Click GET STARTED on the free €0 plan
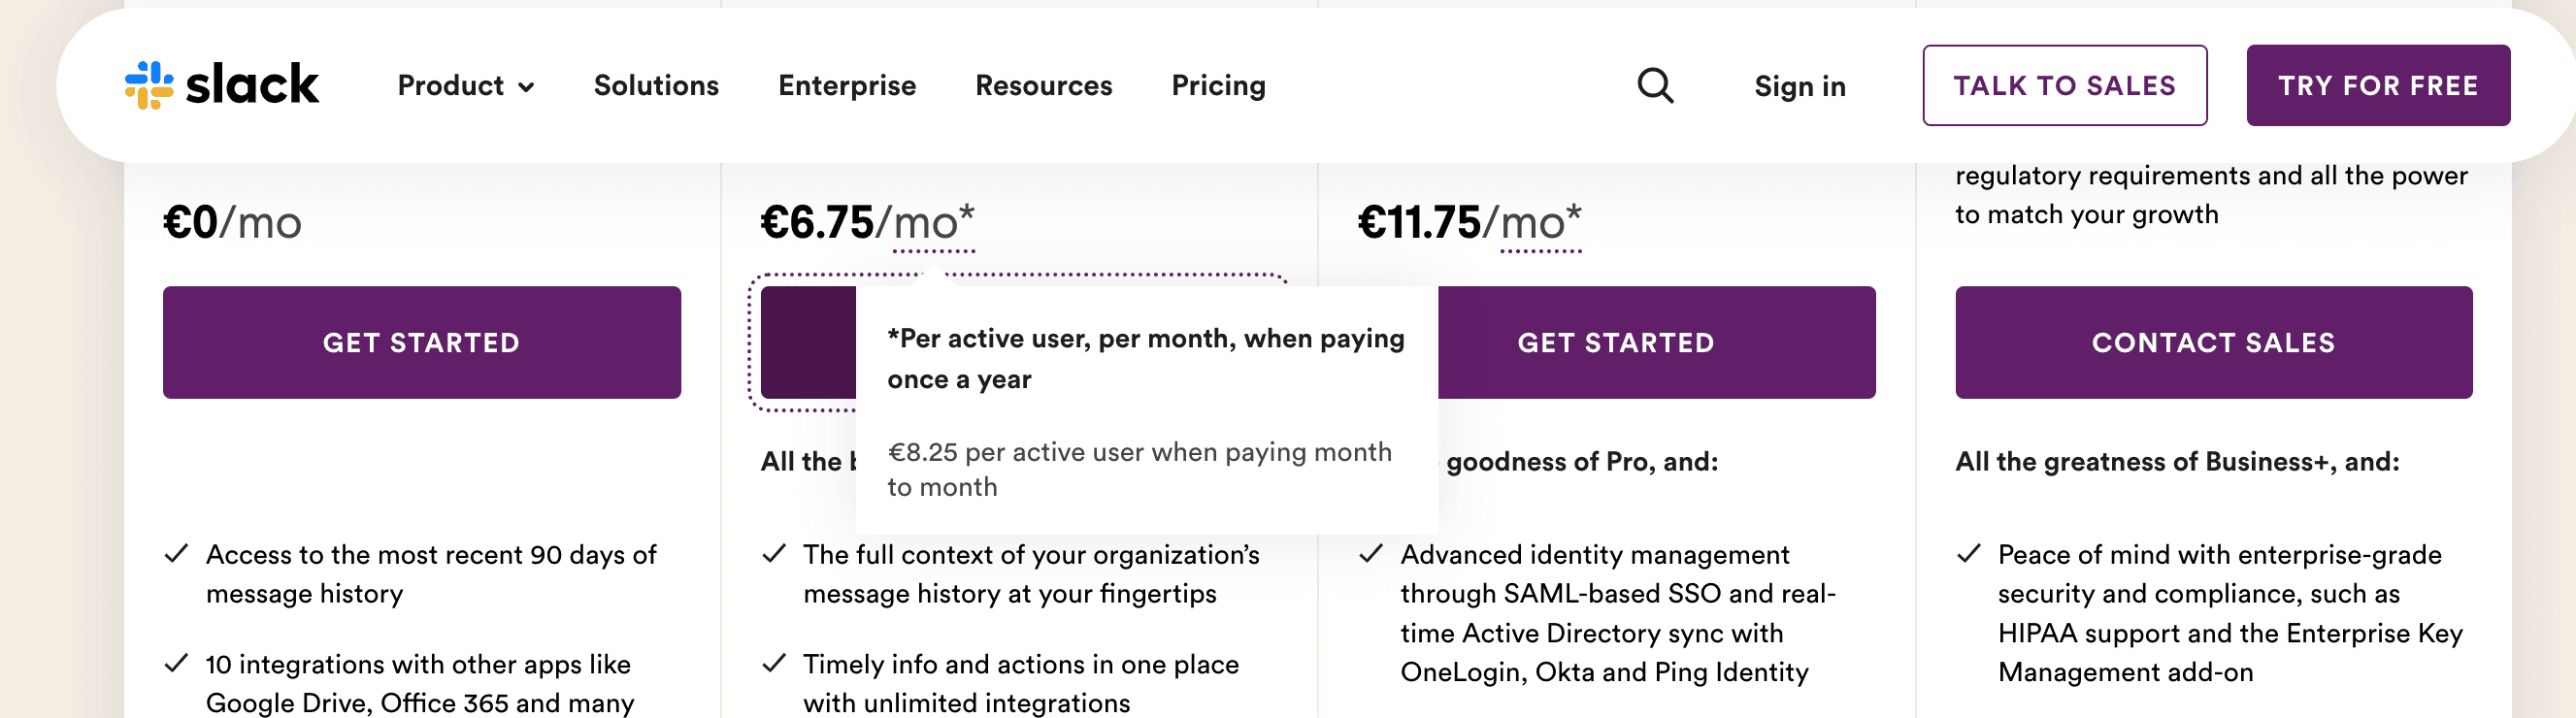Image resolution: width=2576 pixels, height=718 pixels. [x=421, y=342]
